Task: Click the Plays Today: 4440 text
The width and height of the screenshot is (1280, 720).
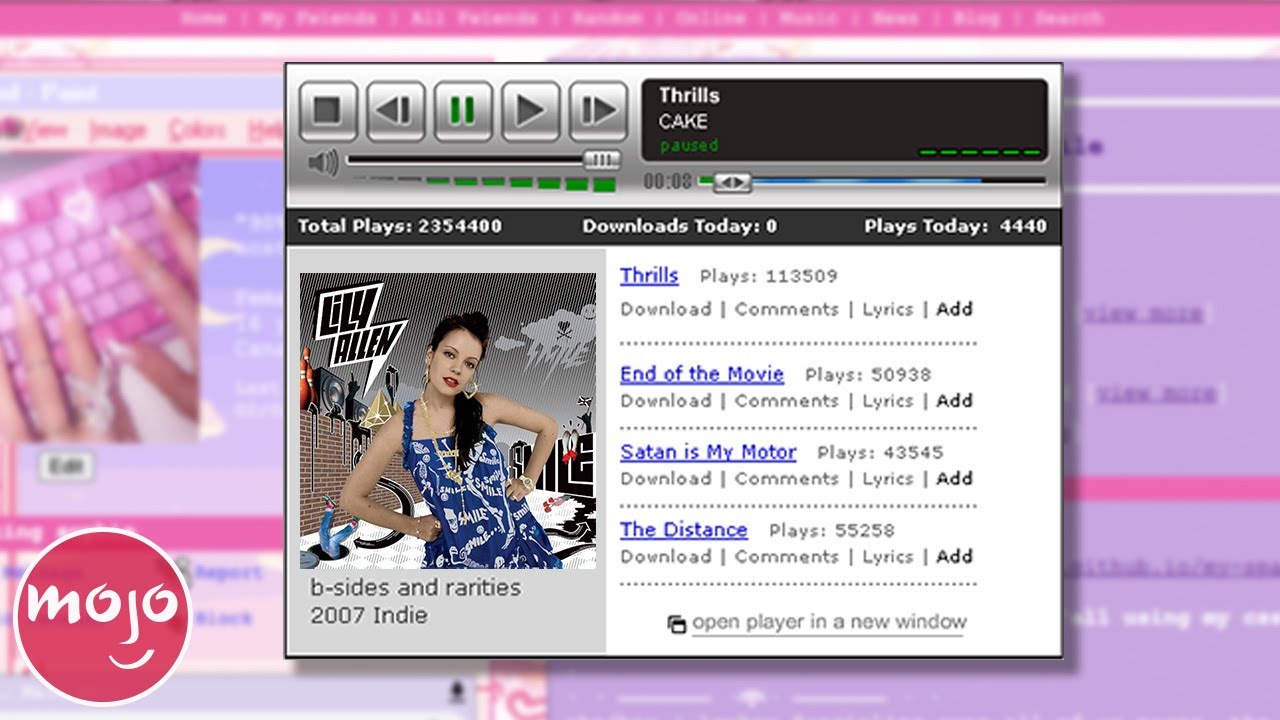Action: [955, 226]
